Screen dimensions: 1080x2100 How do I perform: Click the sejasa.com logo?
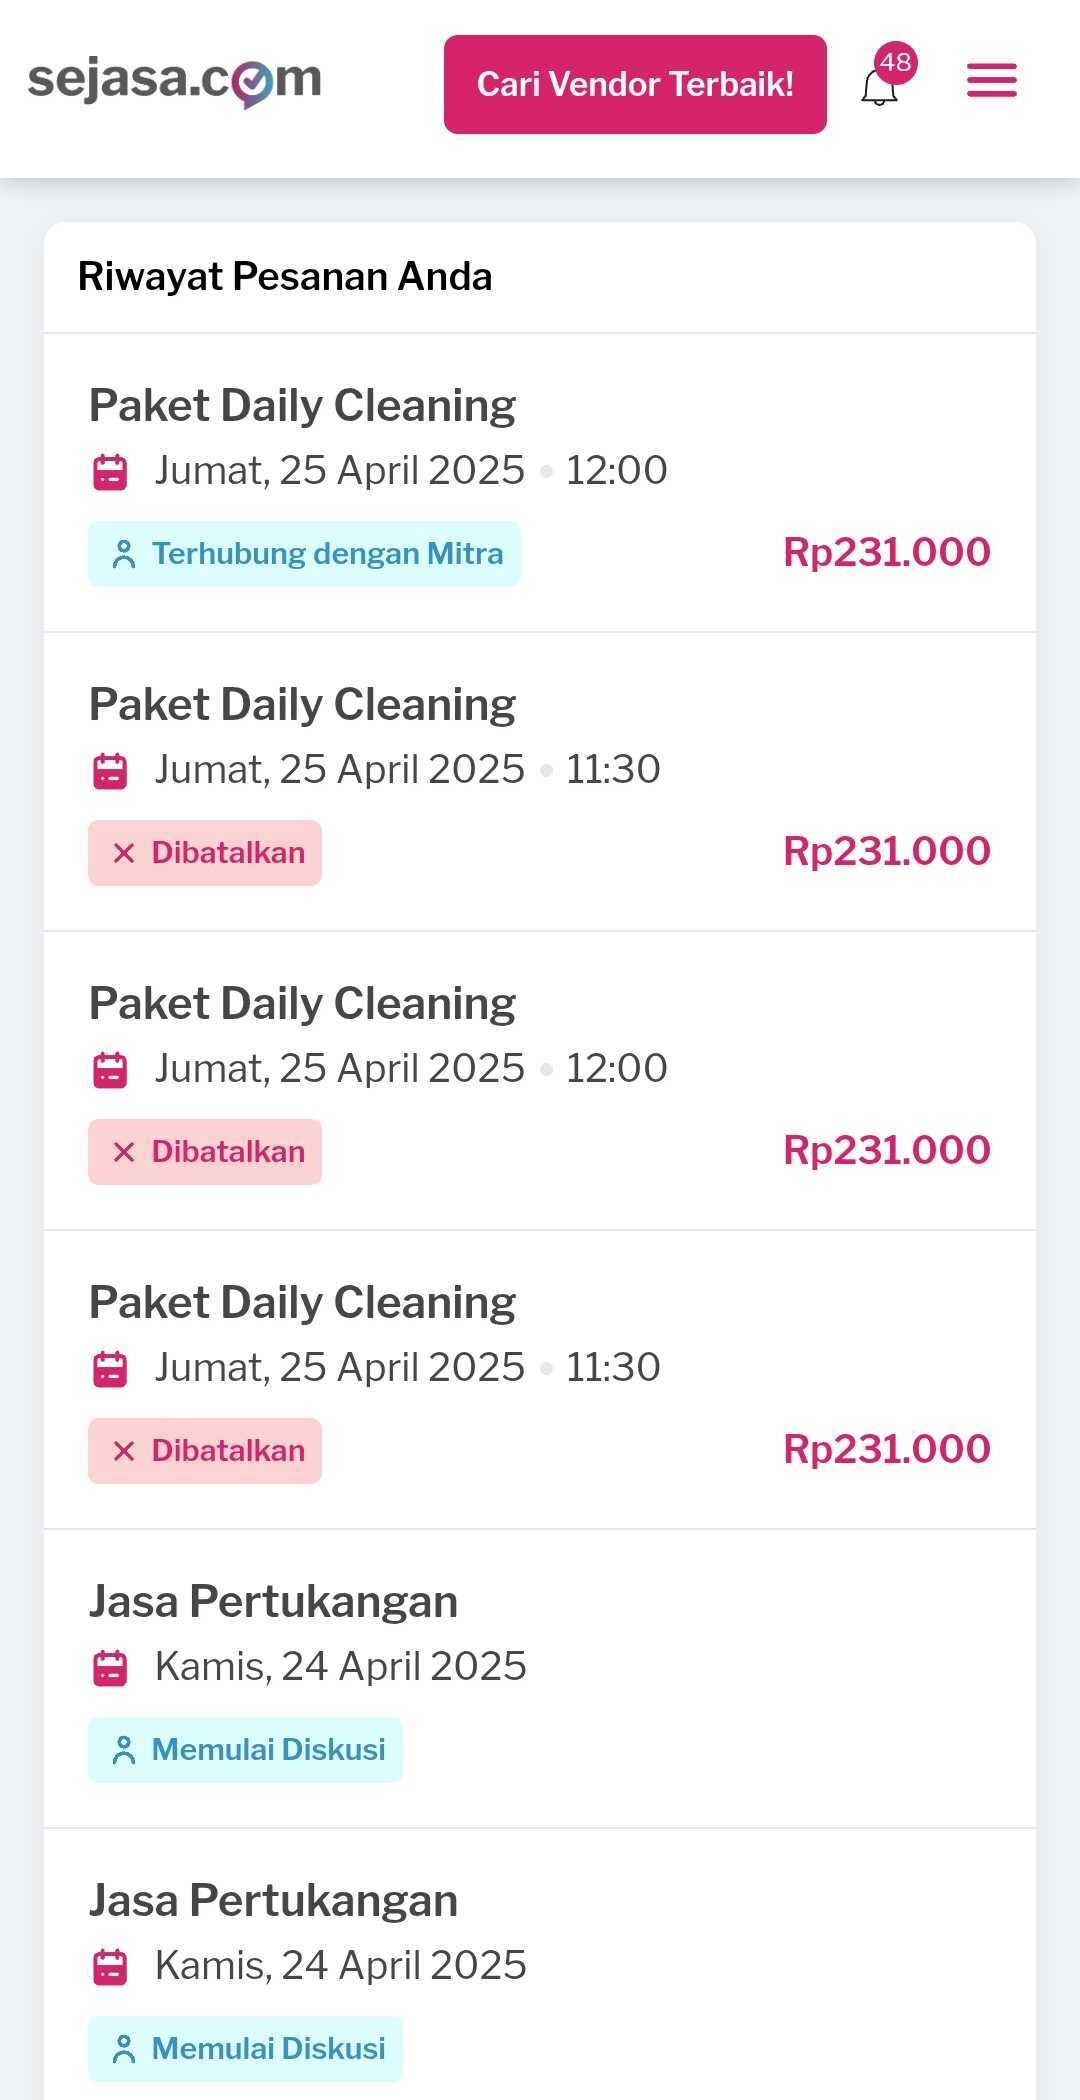tap(175, 81)
